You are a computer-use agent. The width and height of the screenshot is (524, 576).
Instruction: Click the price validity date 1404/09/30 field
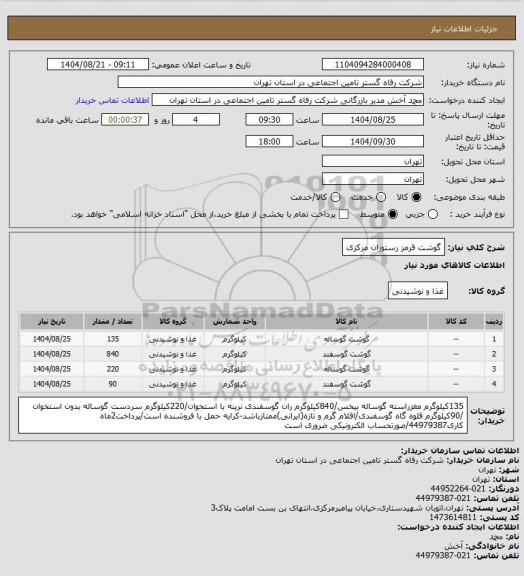click(x=373, y=141)
